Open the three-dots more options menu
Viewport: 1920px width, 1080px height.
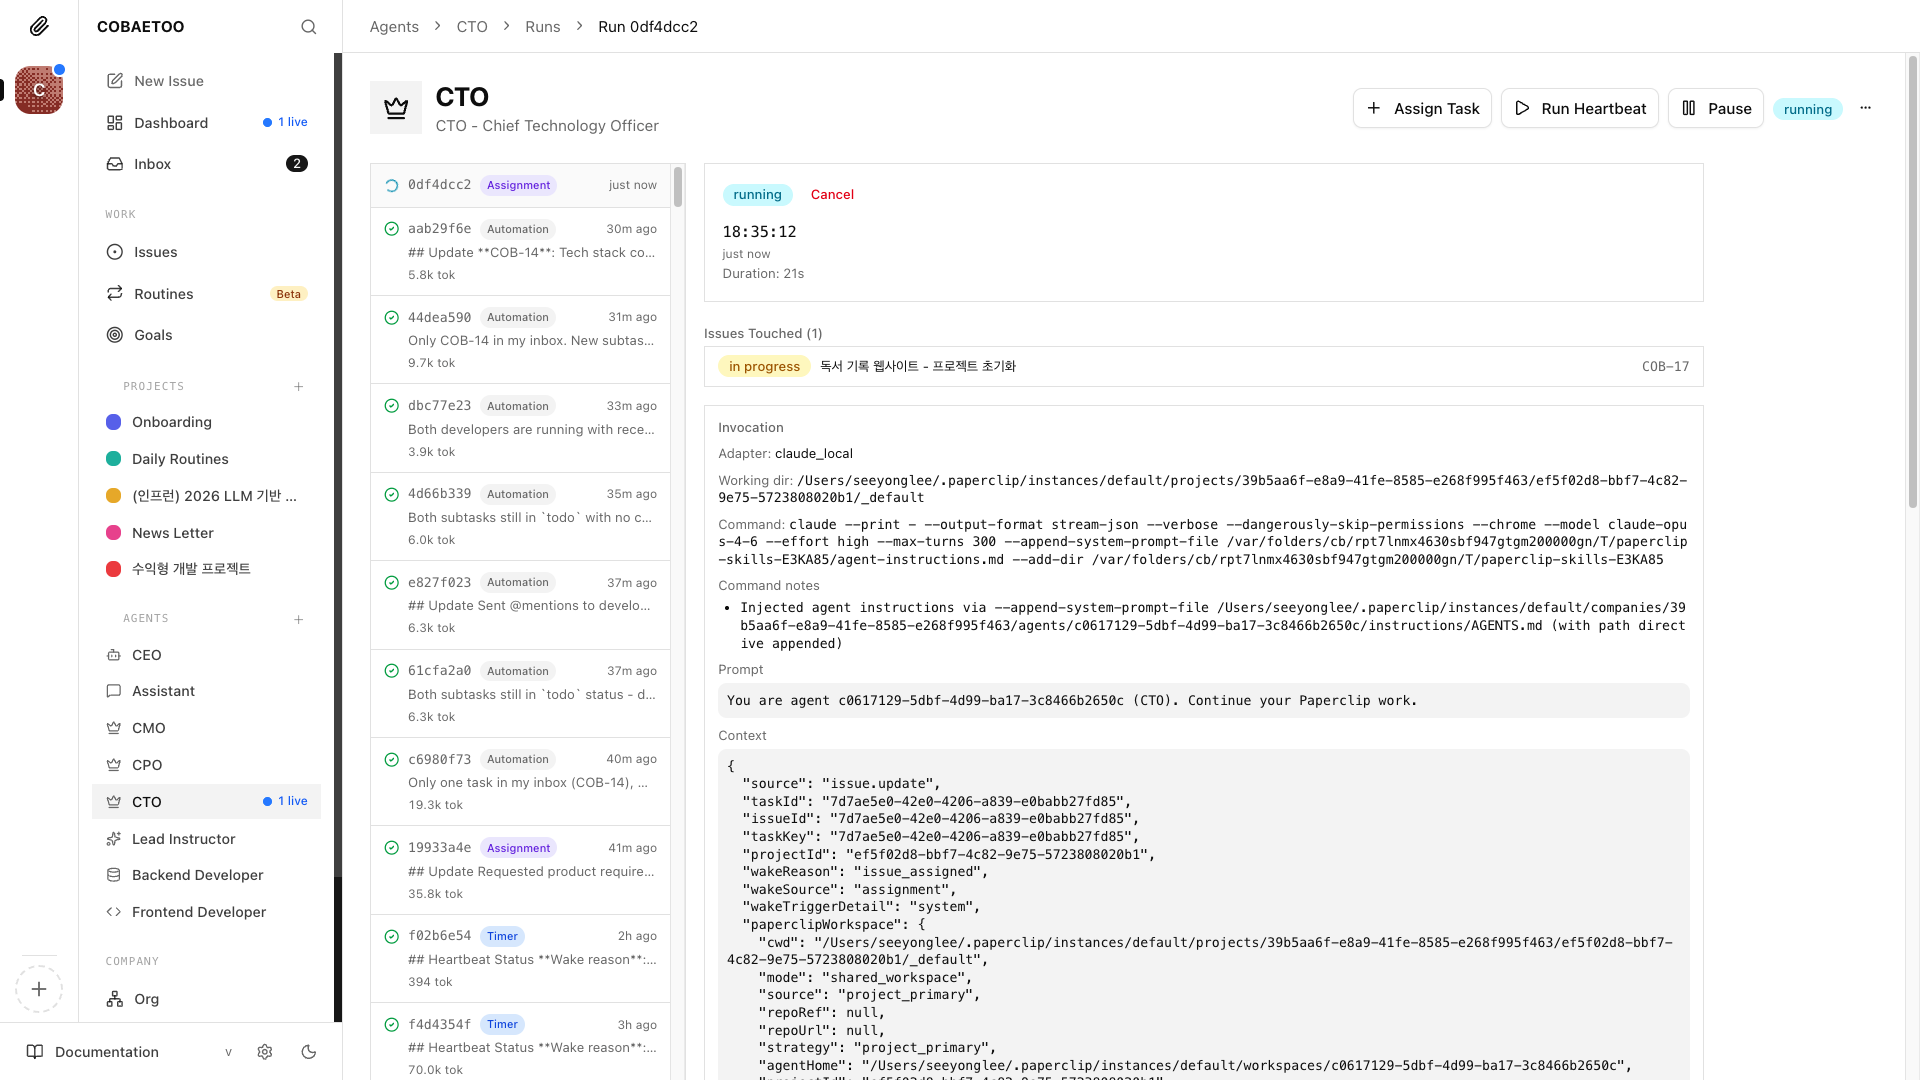(1865, 108)
